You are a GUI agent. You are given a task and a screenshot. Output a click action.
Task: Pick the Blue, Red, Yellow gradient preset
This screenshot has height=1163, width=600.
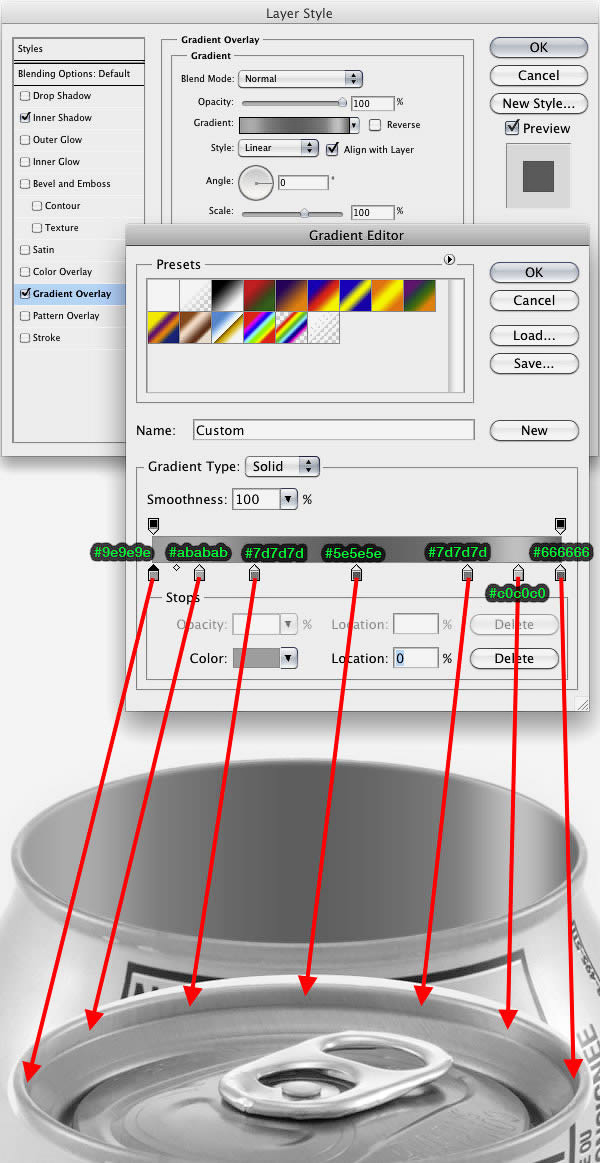click(323, 295)
